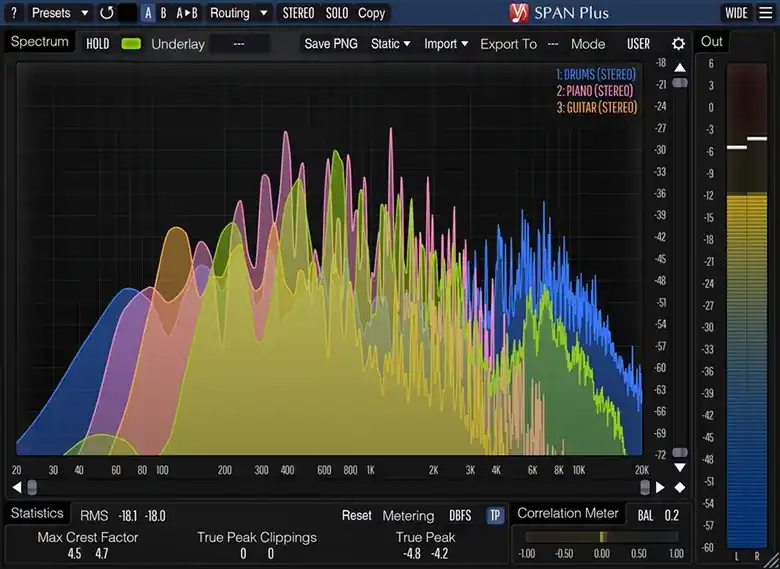Click the SPAN Plus logo icon

pos(519,13)
